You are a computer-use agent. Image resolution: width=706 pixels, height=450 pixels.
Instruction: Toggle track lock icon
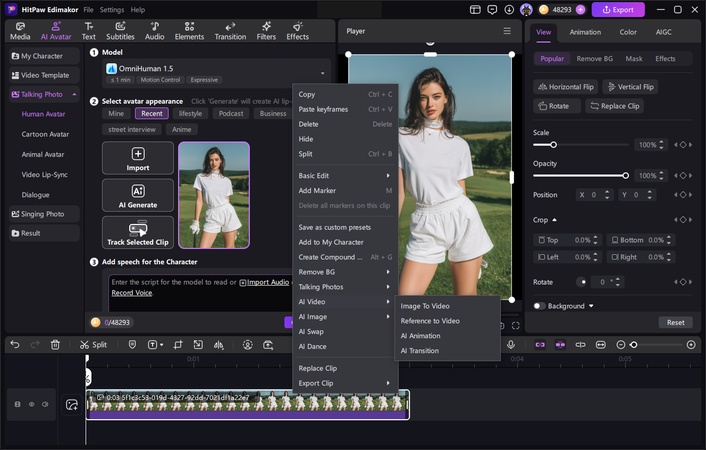(x=18, y=404)
